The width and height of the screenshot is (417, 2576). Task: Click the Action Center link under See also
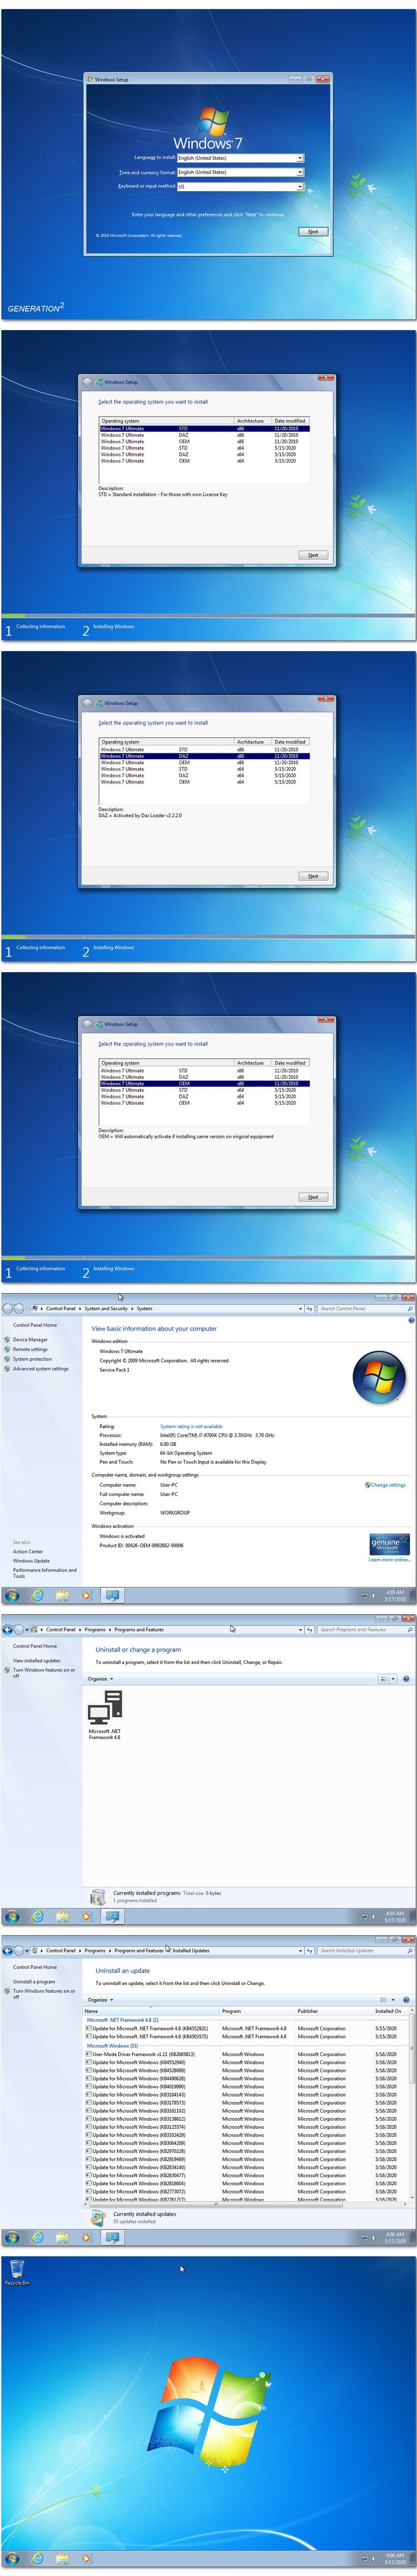point(28,1552)
